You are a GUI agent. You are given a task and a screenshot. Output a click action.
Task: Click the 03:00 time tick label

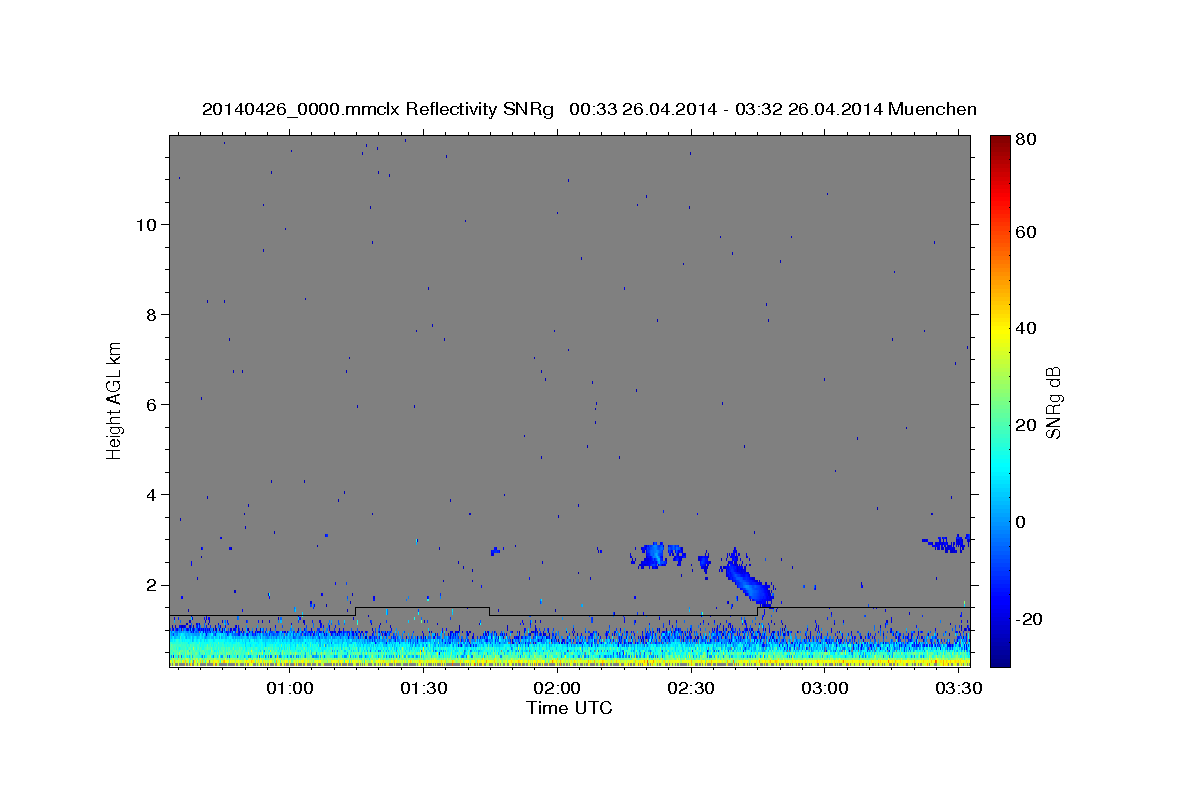point(825,689)
